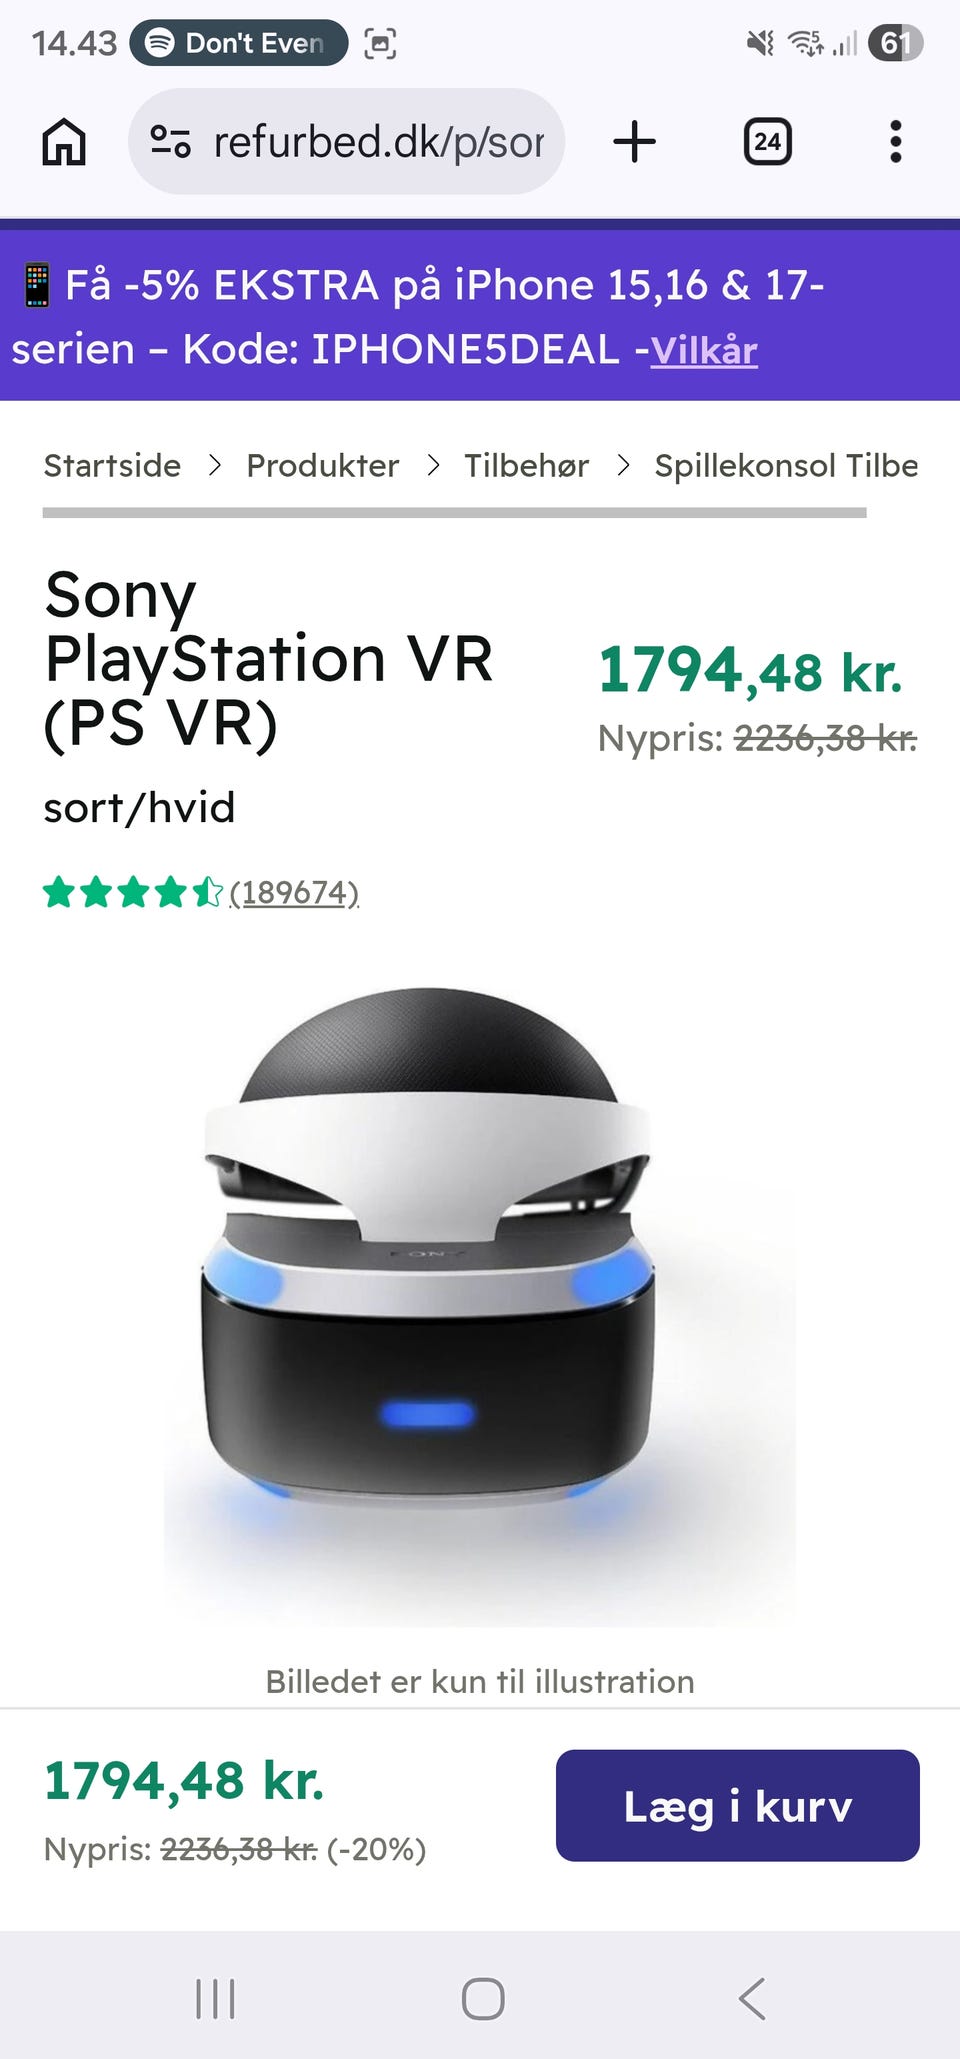Viewport: 960px width, 2059px height.
Task: Tap the browser home icon
Action: click(x=64, y=141)
